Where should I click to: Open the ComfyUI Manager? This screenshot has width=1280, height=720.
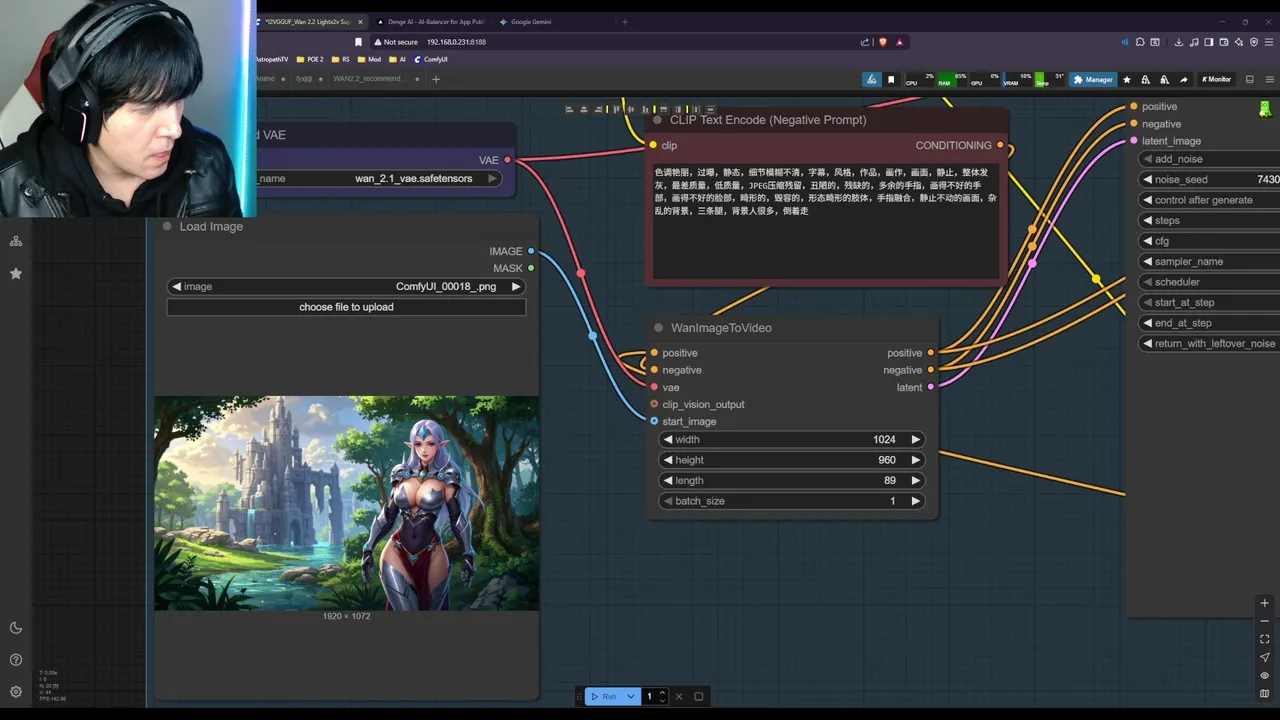click(x=1092, y=79)
